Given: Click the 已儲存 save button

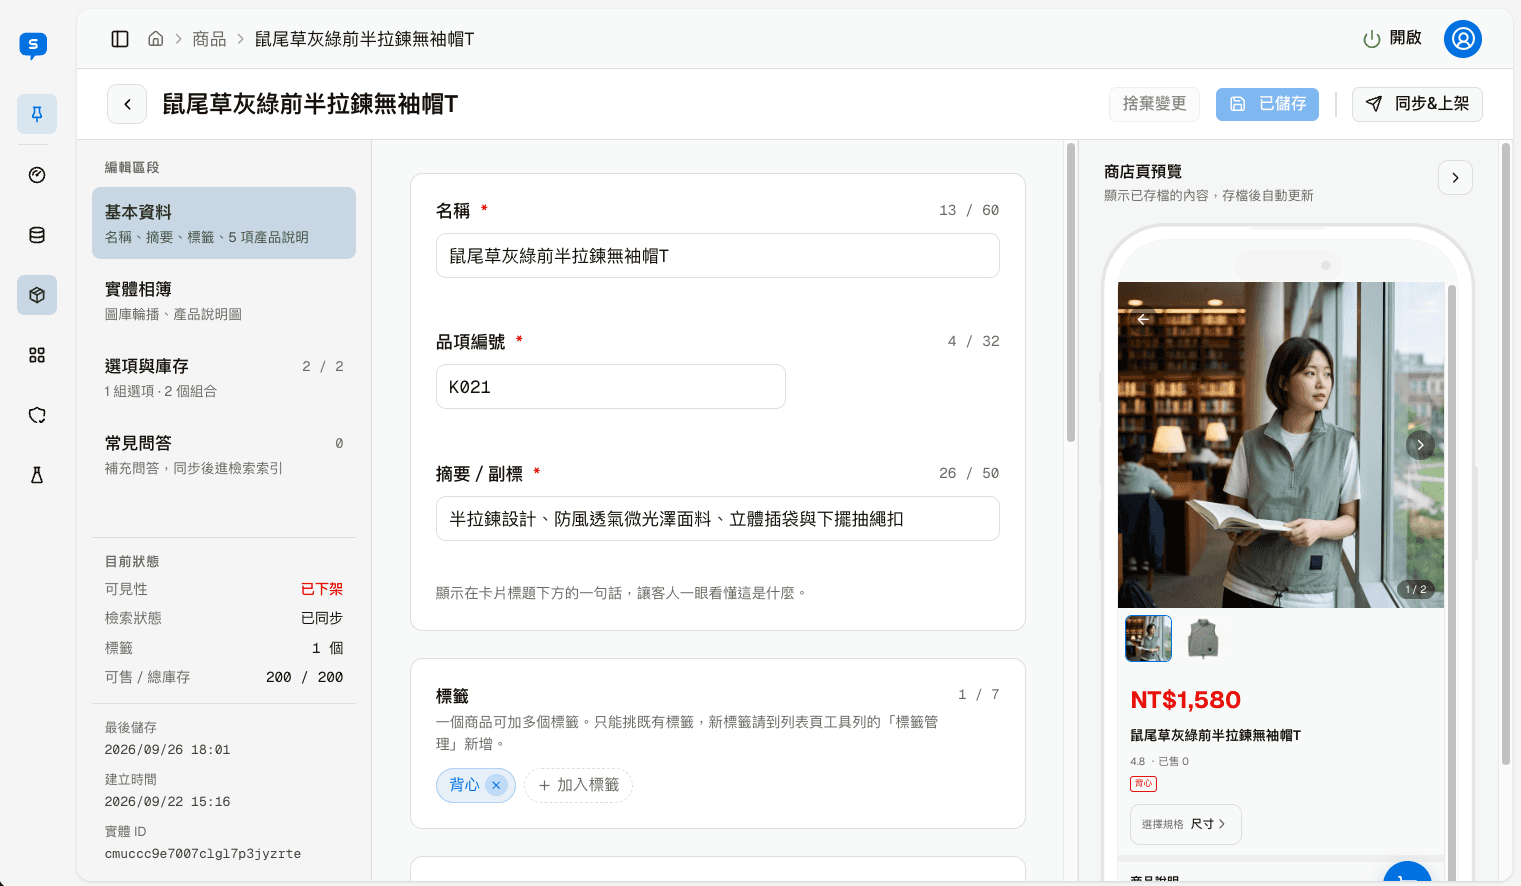Looking at the screenshot, I should 1267,104.
